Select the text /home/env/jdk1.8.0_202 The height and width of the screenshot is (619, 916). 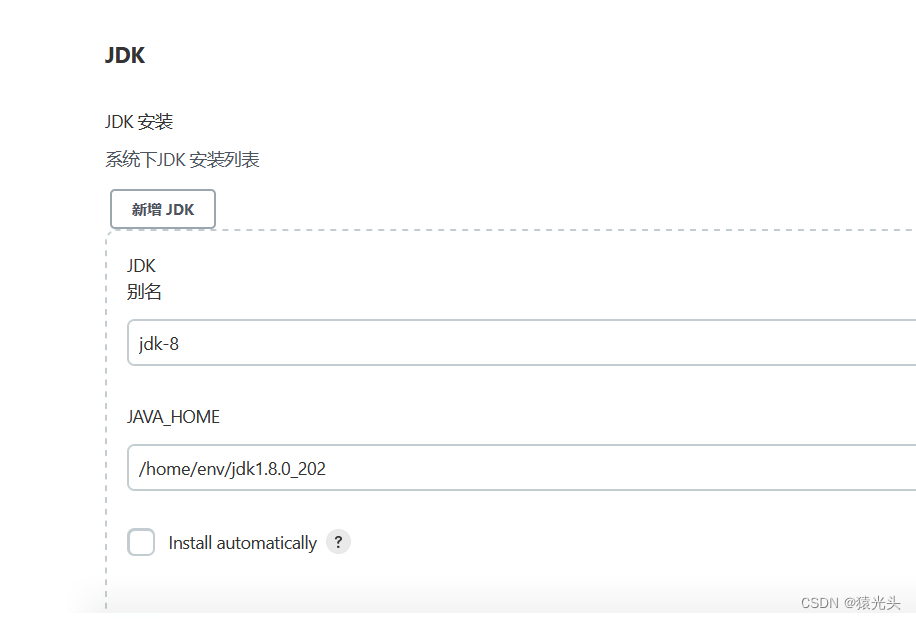click(x=231, y=468)
